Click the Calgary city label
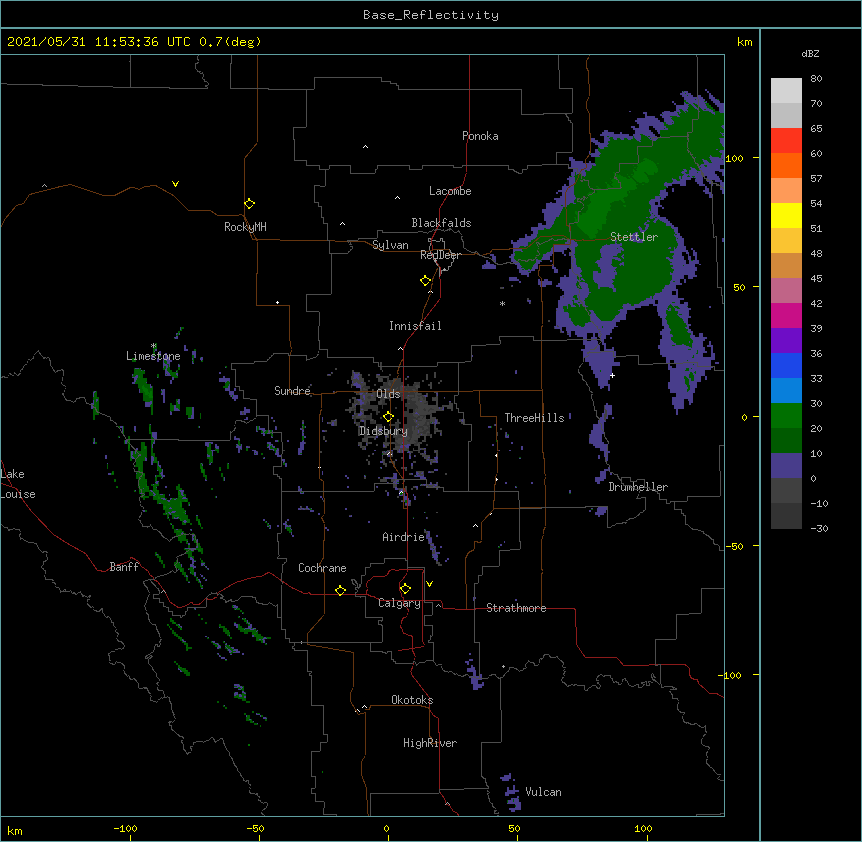862x842 pixels. [x=399, y=603]
